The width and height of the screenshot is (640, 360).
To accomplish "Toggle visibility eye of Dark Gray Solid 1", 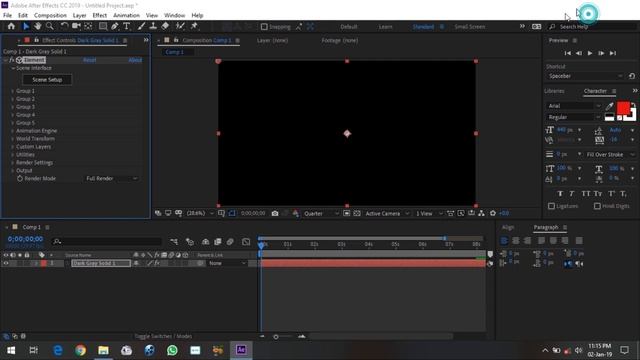I will (6, 263).
